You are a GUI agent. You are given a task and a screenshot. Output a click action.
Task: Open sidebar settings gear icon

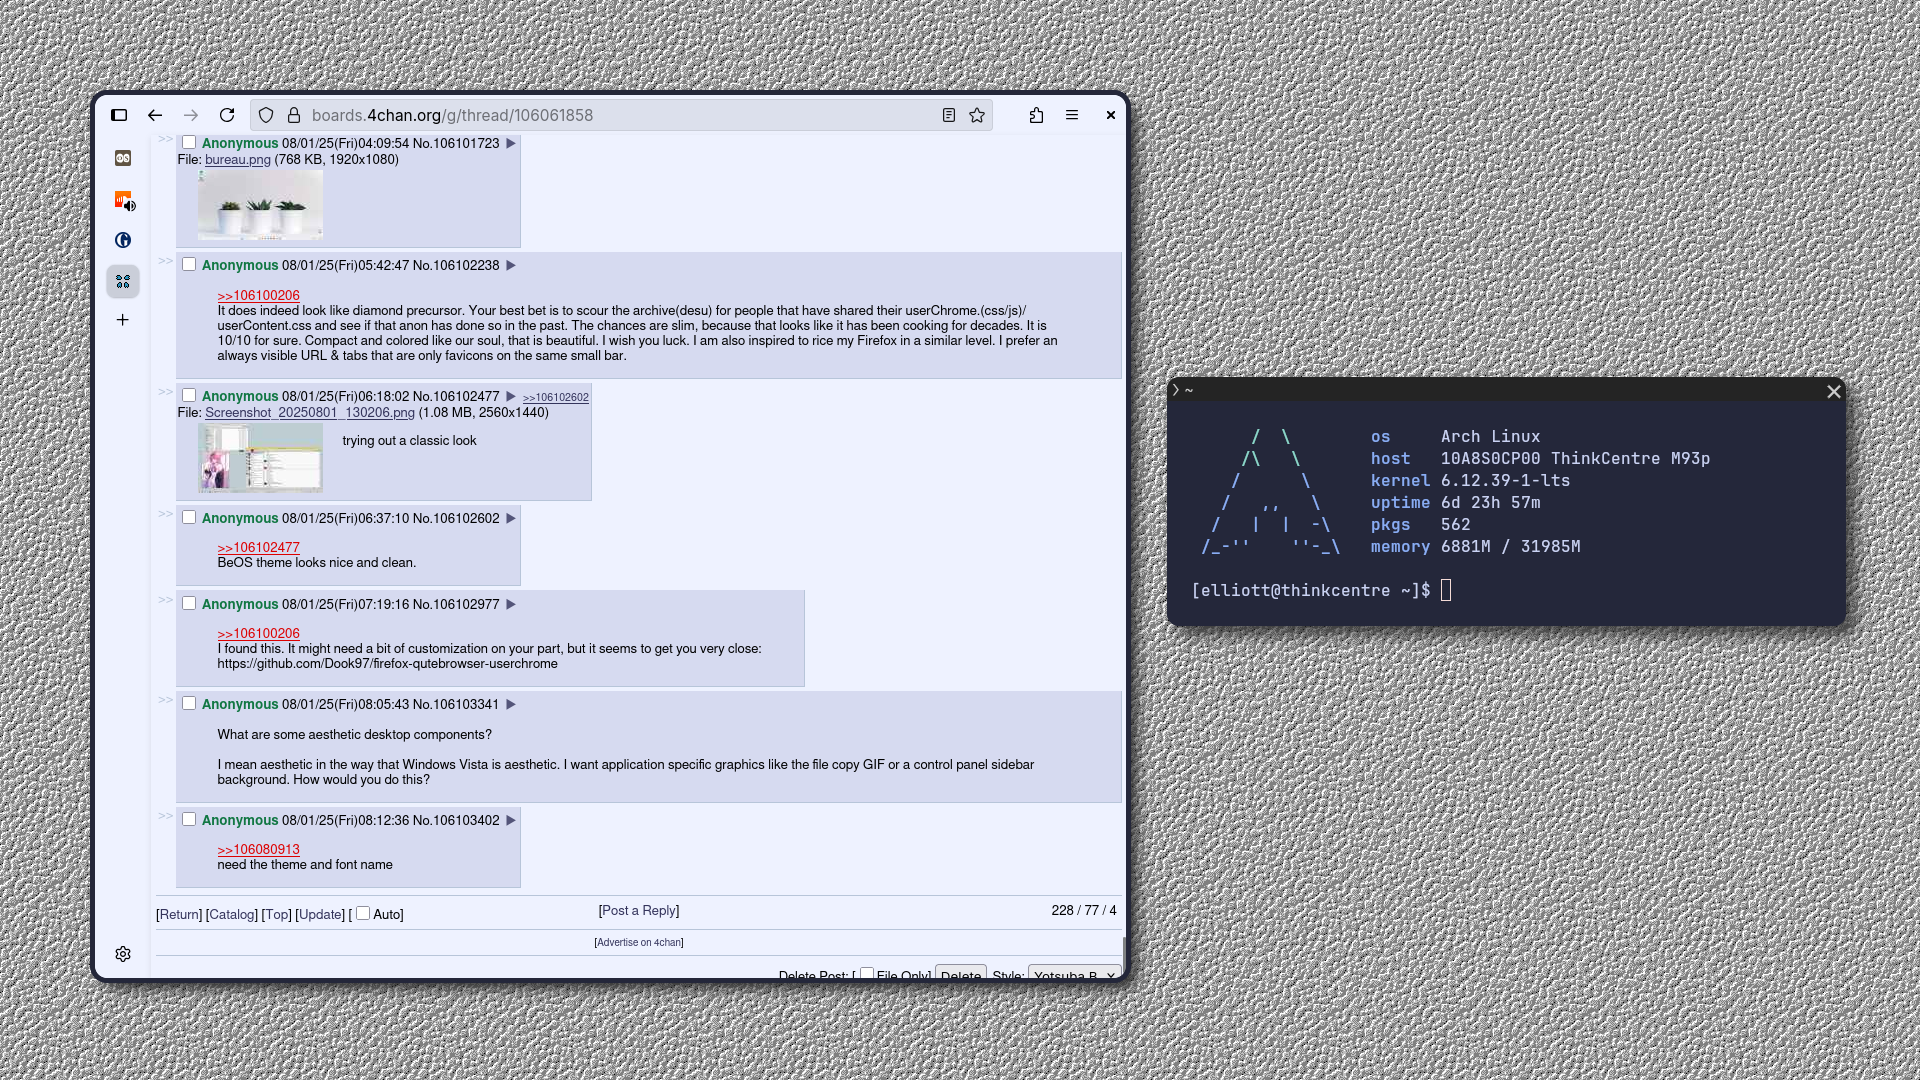(x=123, y=954)
